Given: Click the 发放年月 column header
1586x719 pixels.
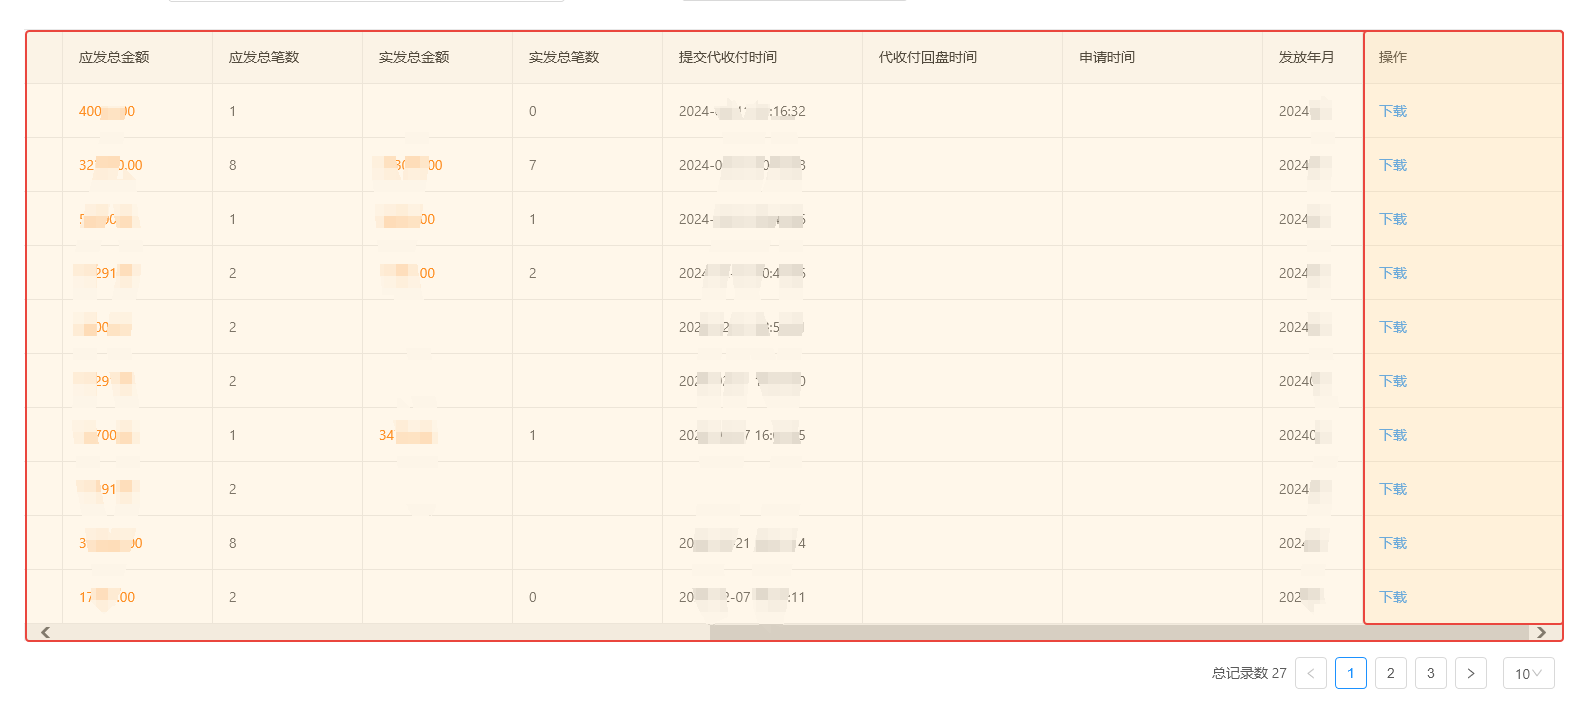Looking at the screenshot, I should [1306, 57].
